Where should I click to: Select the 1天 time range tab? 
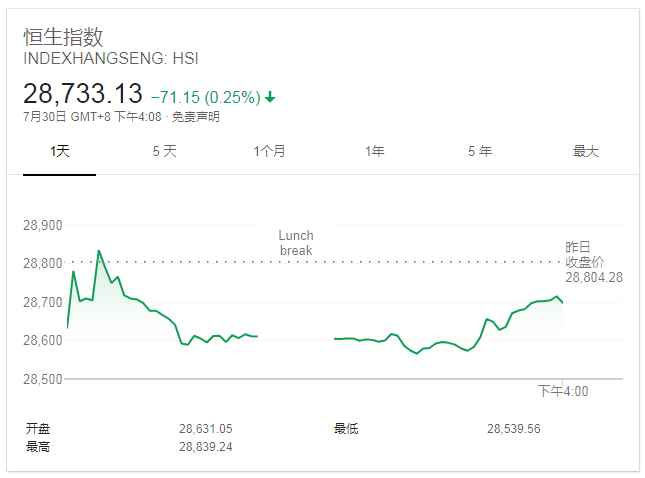coord(60,151)
